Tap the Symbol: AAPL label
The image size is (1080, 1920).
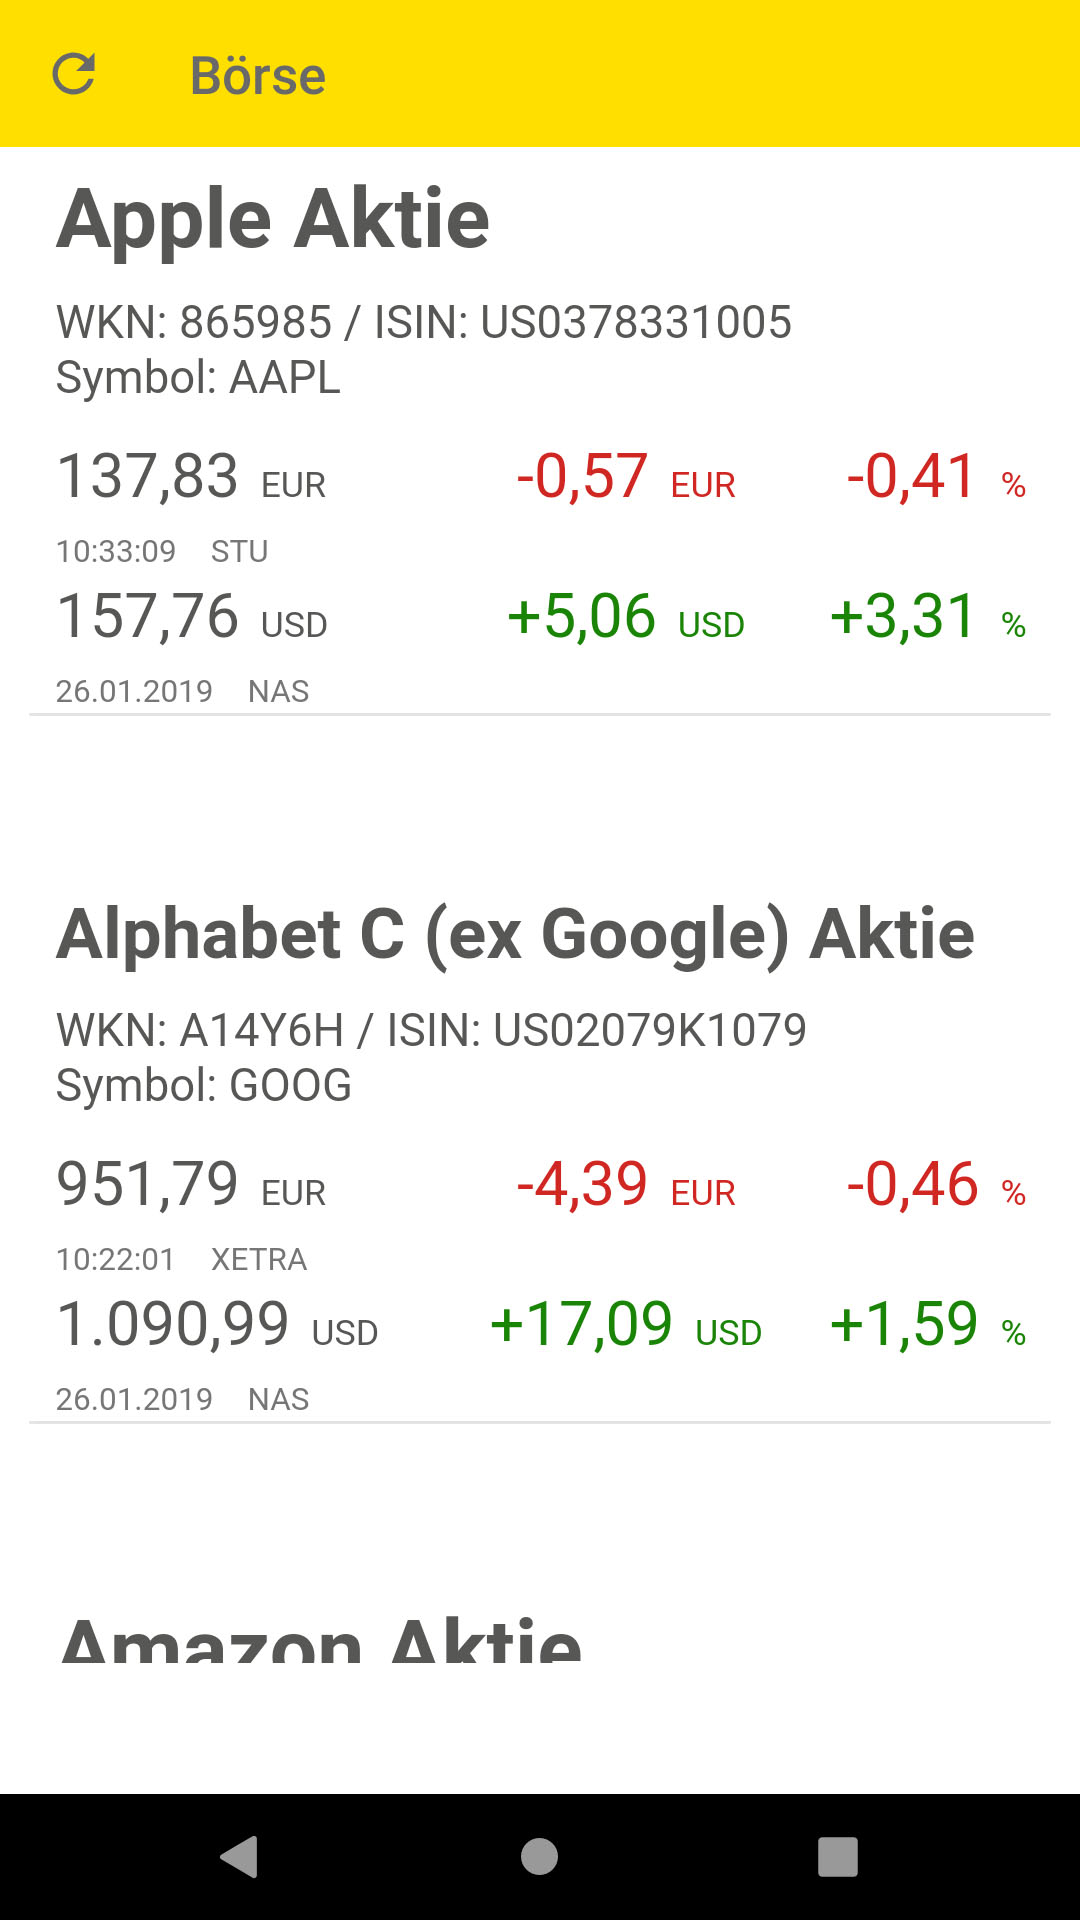pyautogui.click(x=198, y=378)
